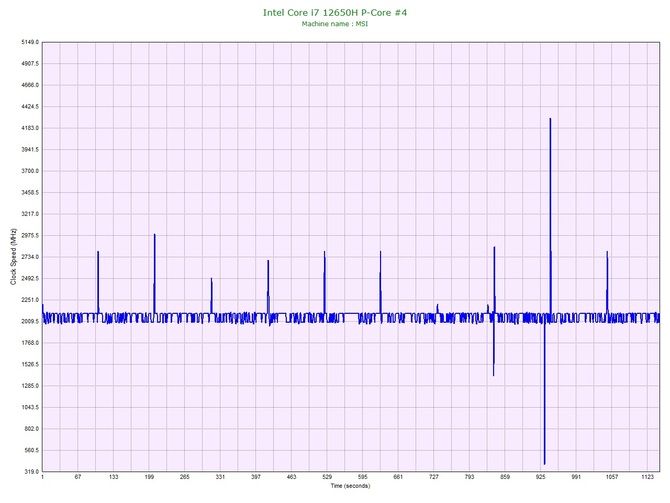Image resolution: width=670 pixels, height=503 pixels.
Task: Click the "Clock Speed (MHz)" vertical axis label
Action: (14, 257)
